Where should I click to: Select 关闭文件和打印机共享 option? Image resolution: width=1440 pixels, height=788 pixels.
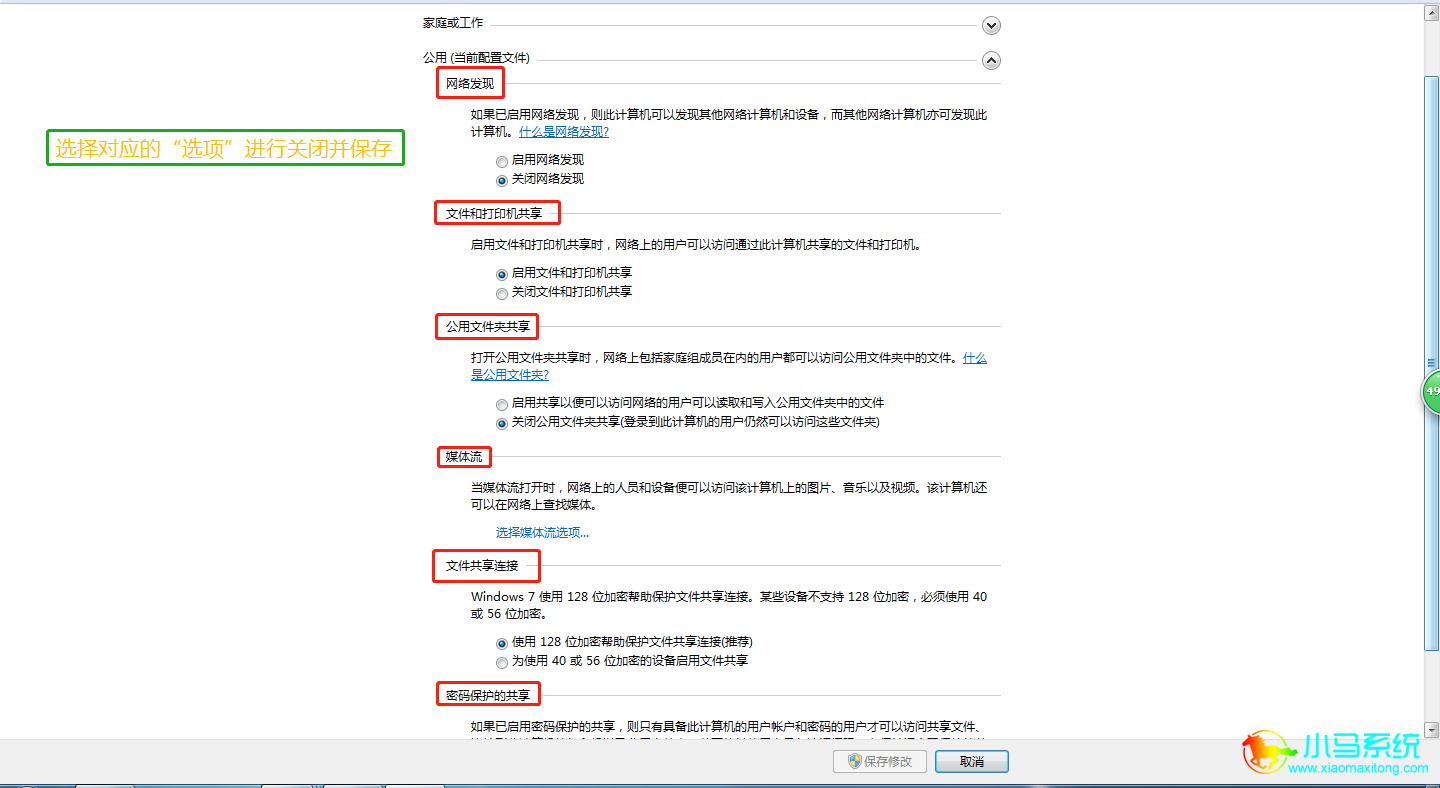pos(502,293)
